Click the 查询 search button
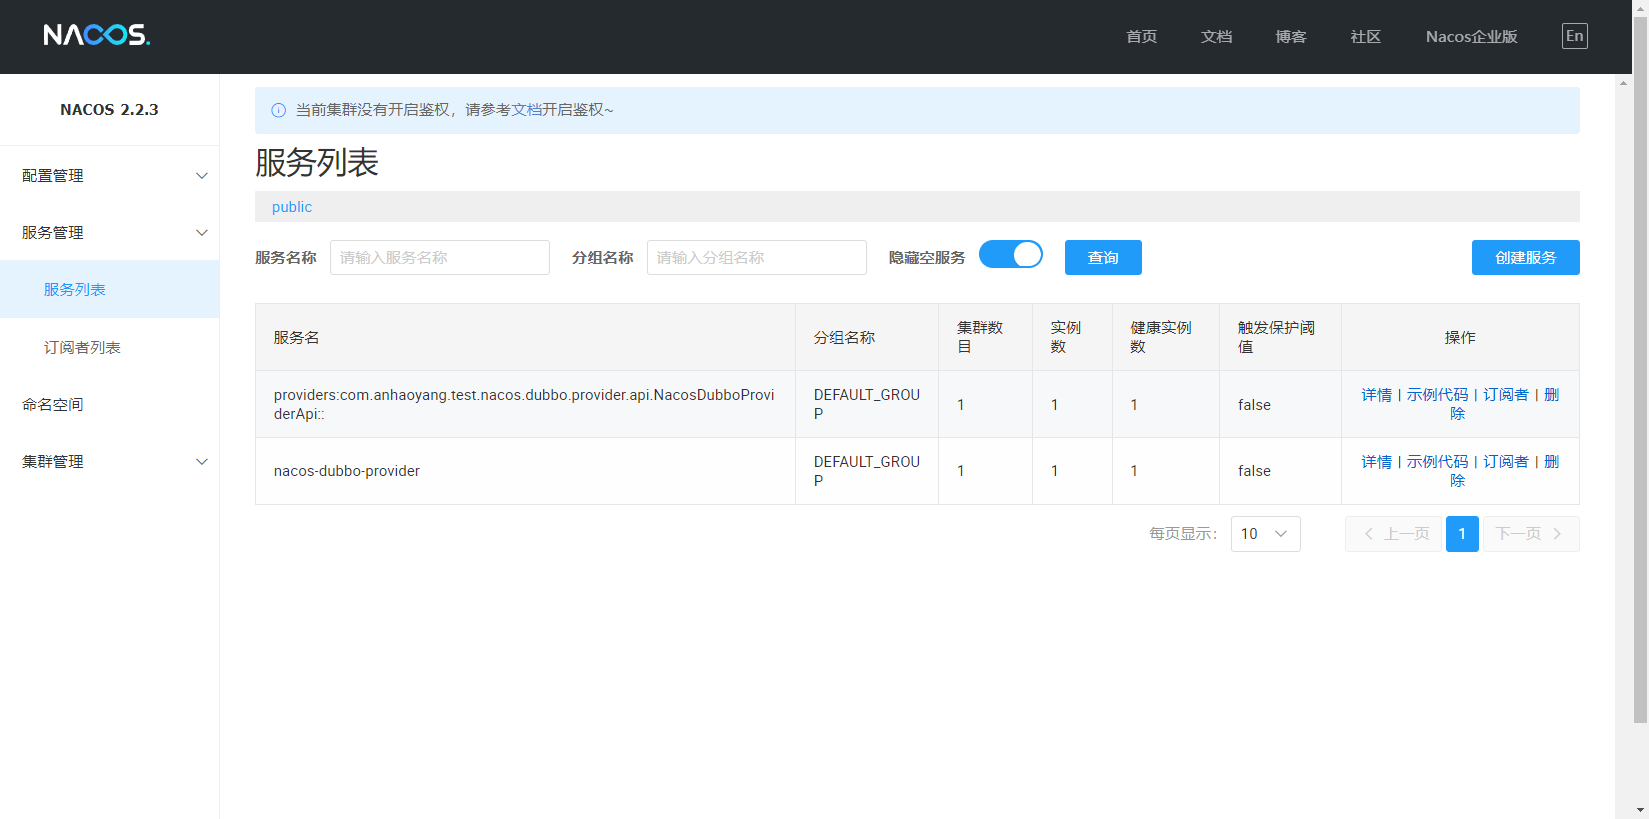 coord(1103,257)
